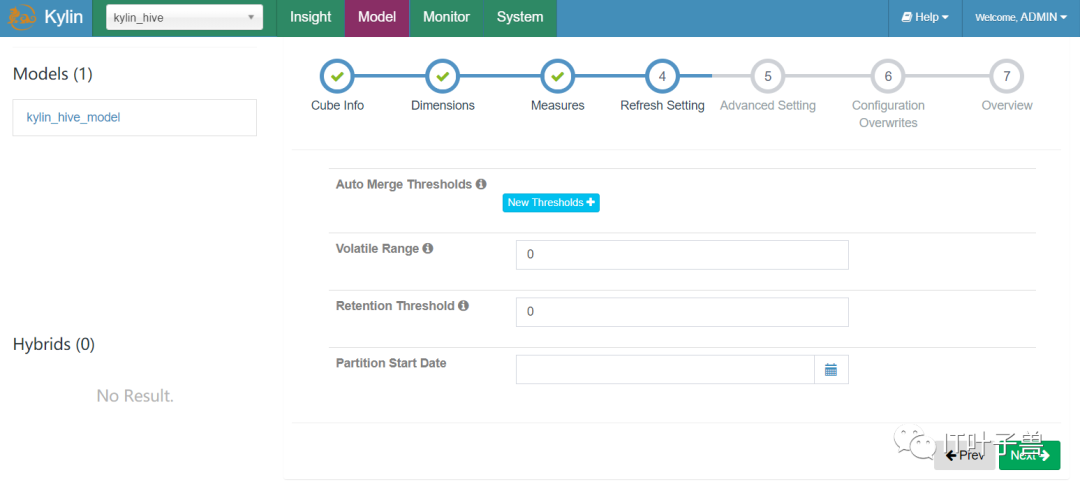
Task: Click the Measures step label
Action: tap(558, 106)
